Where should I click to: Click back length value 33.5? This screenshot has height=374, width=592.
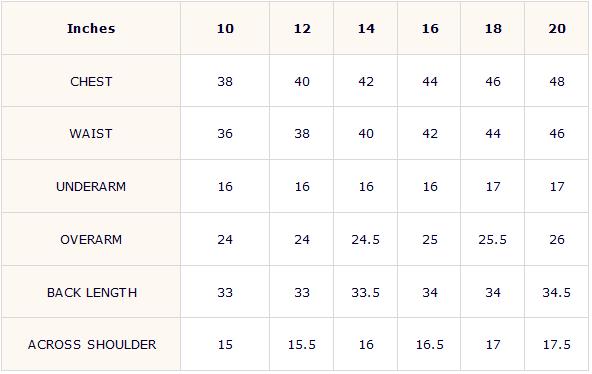365,292
